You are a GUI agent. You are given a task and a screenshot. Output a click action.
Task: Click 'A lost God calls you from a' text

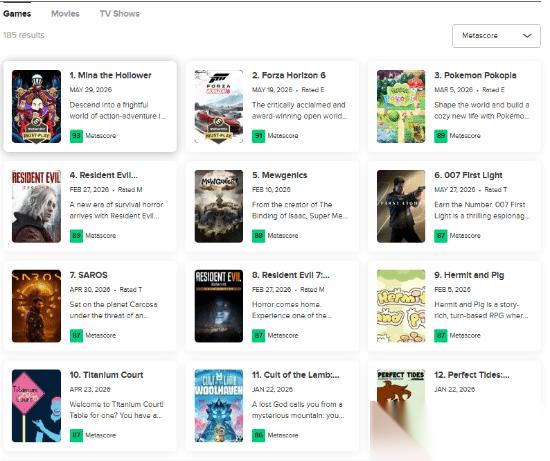(x=297, y=404)
